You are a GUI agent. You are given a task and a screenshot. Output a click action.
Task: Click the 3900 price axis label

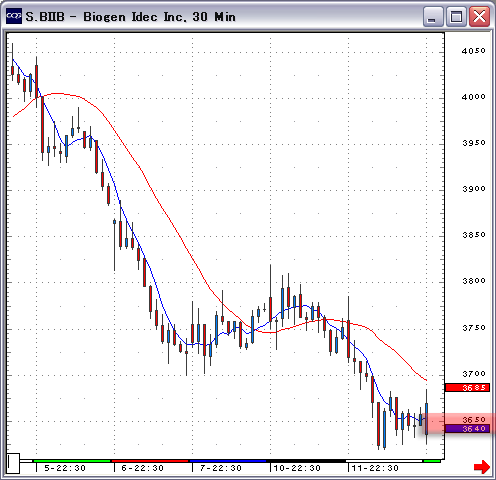[474, 189]
